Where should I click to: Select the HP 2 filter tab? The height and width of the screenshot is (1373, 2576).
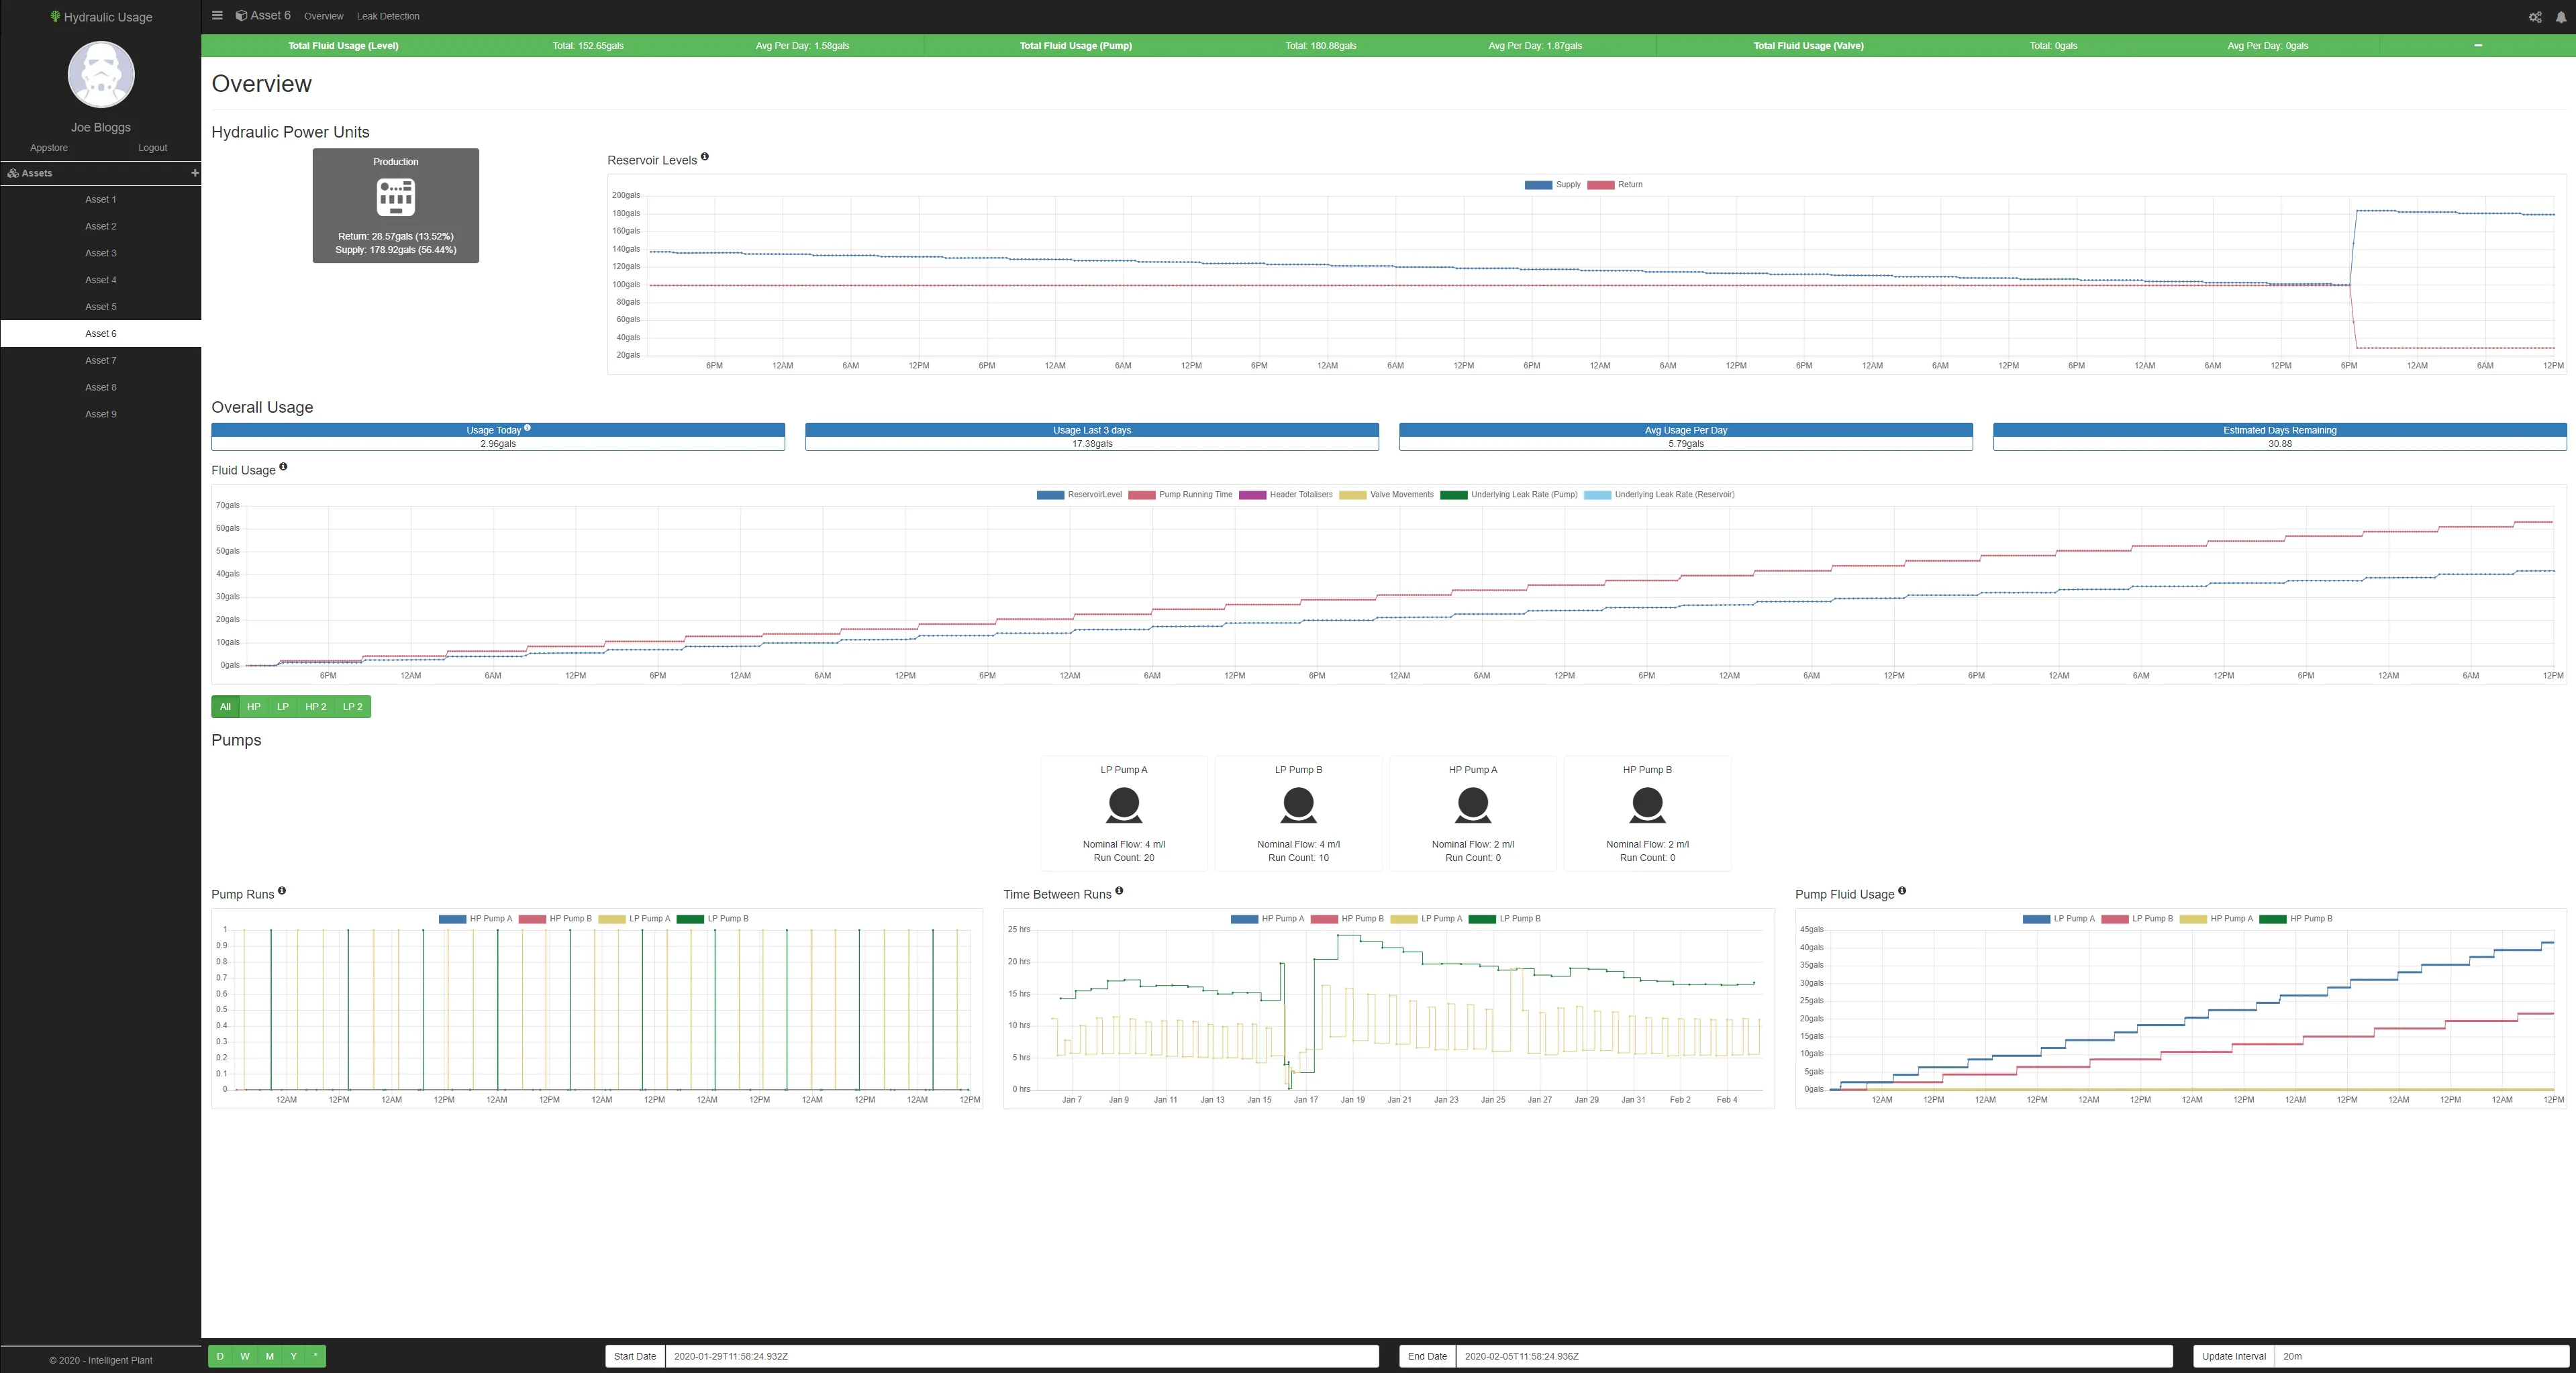point(315,707)
